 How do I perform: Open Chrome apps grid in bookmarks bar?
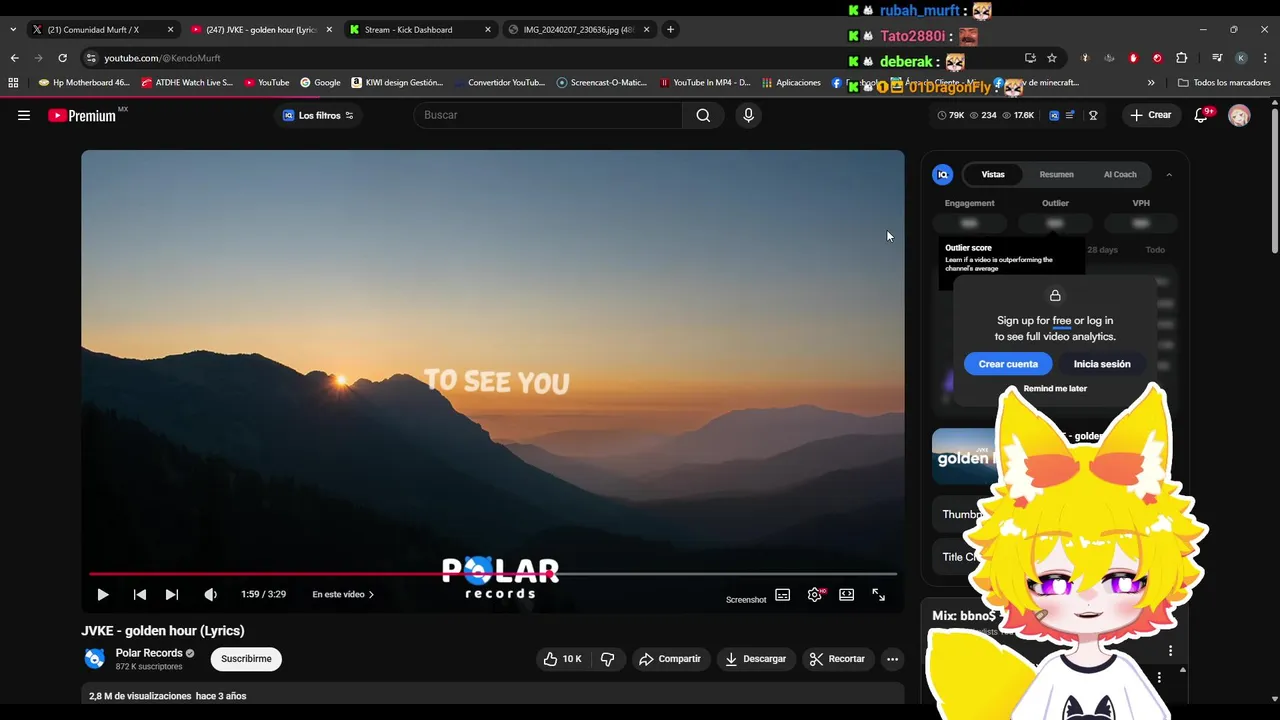tap(13, 83)
